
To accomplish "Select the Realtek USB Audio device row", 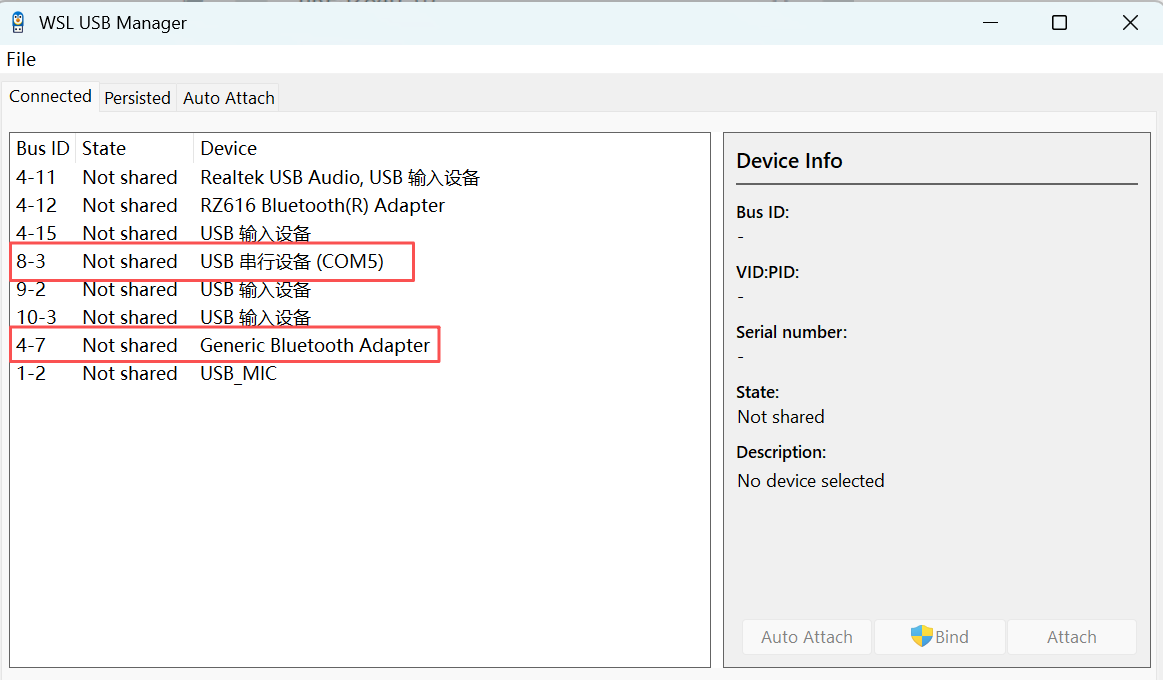I will (339, 177).
